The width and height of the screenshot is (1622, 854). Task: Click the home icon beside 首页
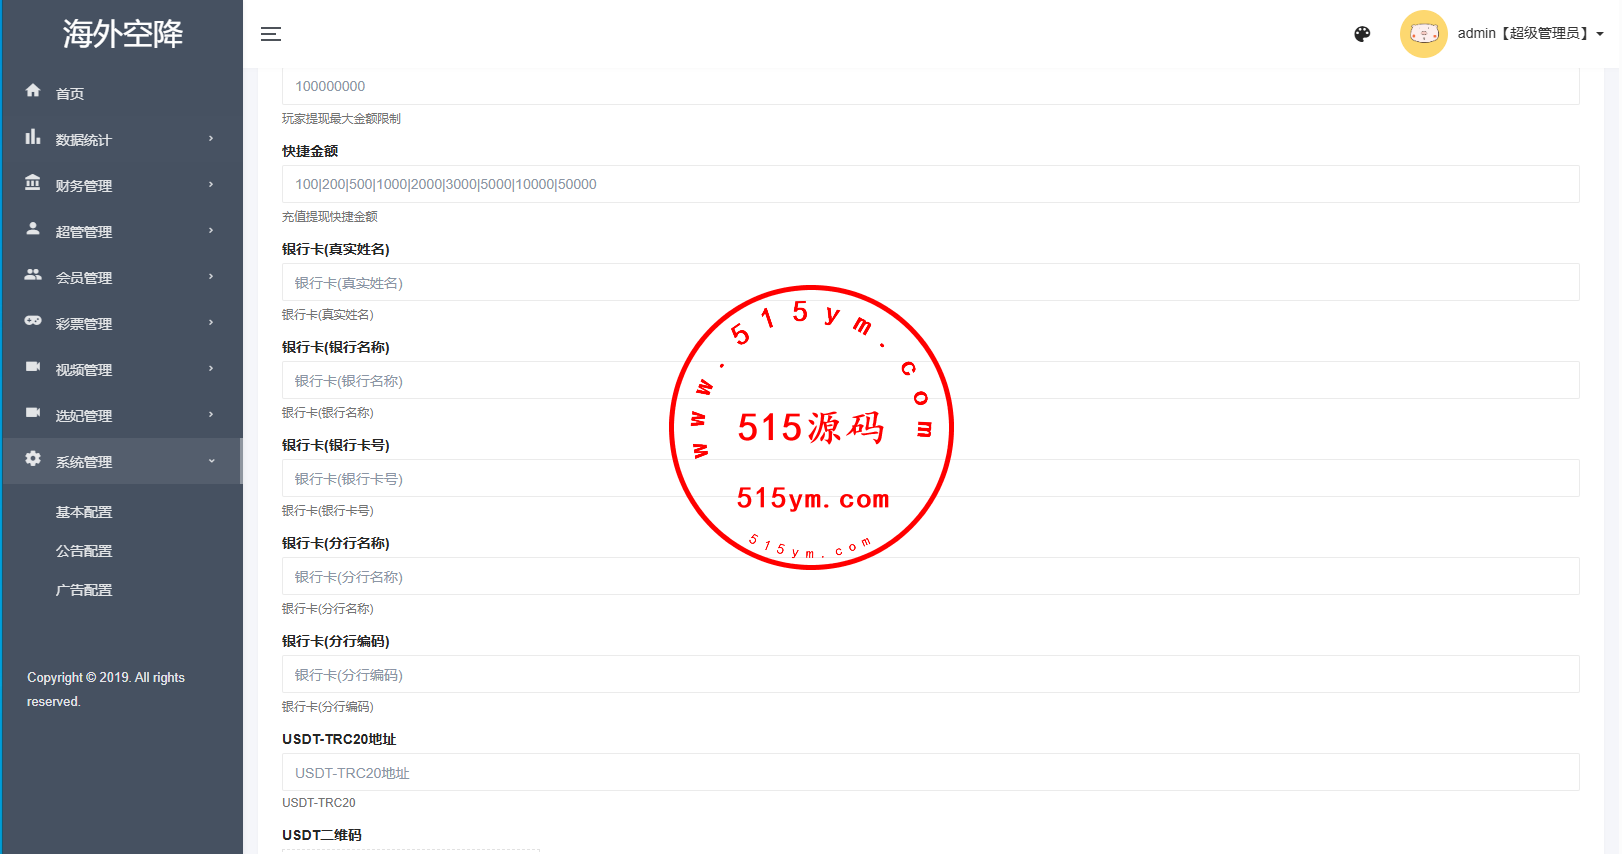pos(33,91)
